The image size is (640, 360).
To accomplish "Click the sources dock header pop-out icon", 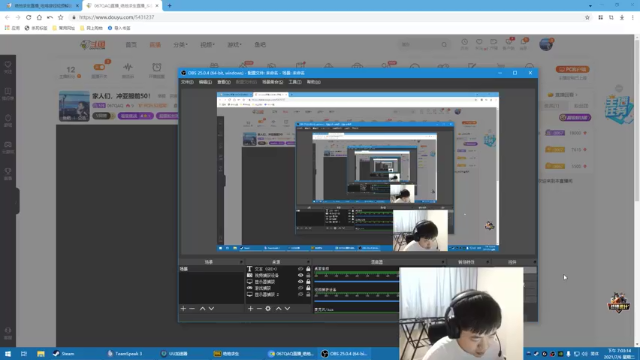I will [x=308, y=262].
